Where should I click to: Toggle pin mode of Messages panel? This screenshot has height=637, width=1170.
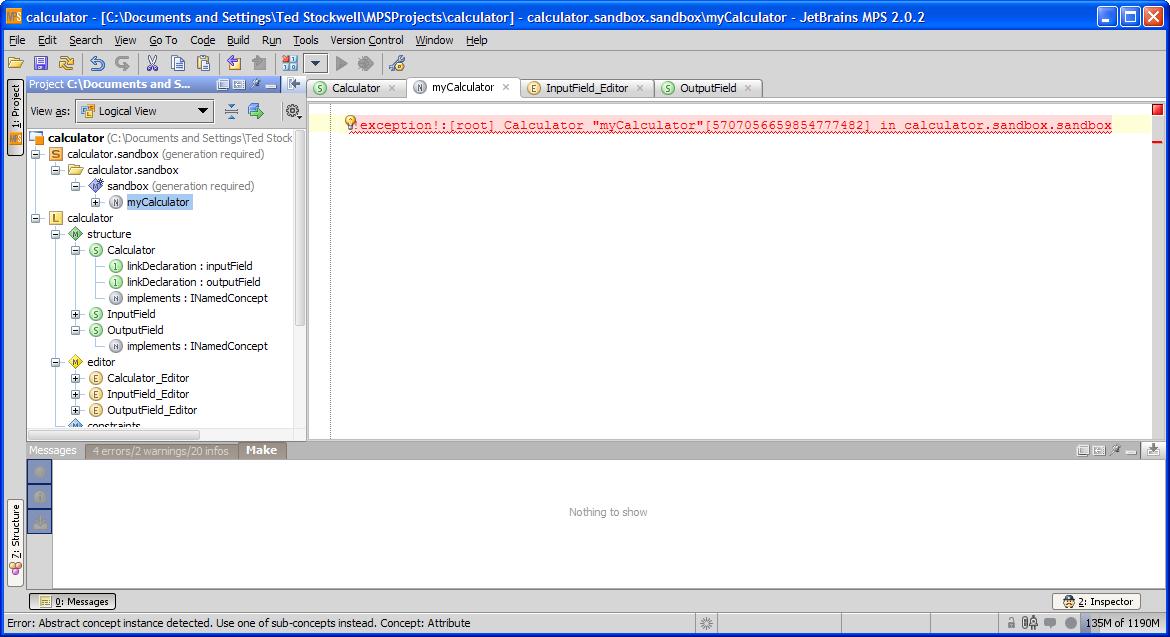tap(1115, 450)
